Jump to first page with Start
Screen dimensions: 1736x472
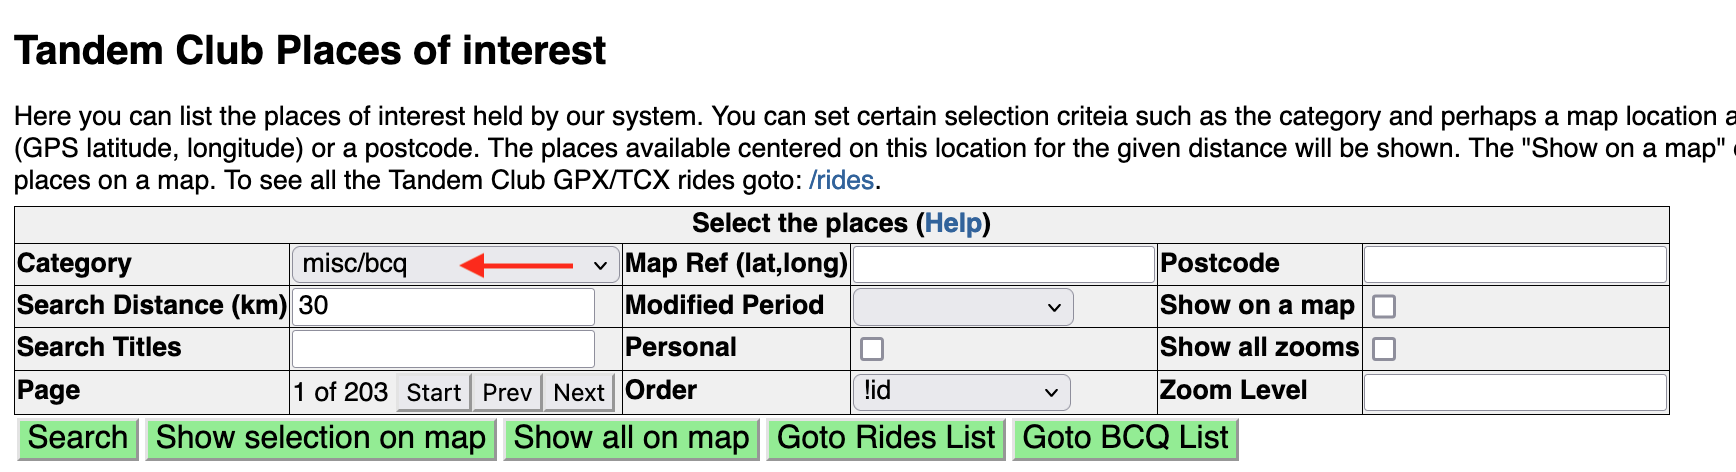click(x=433, y=393)
